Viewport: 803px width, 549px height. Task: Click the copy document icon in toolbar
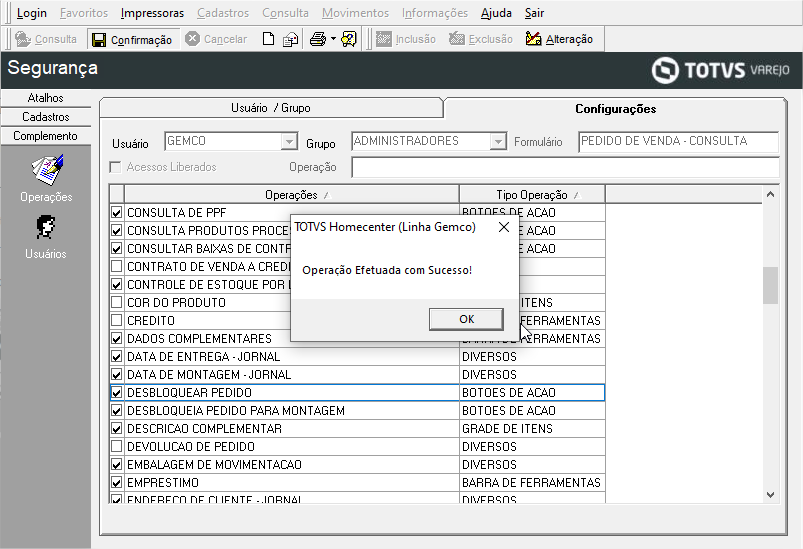coord(290,39)
